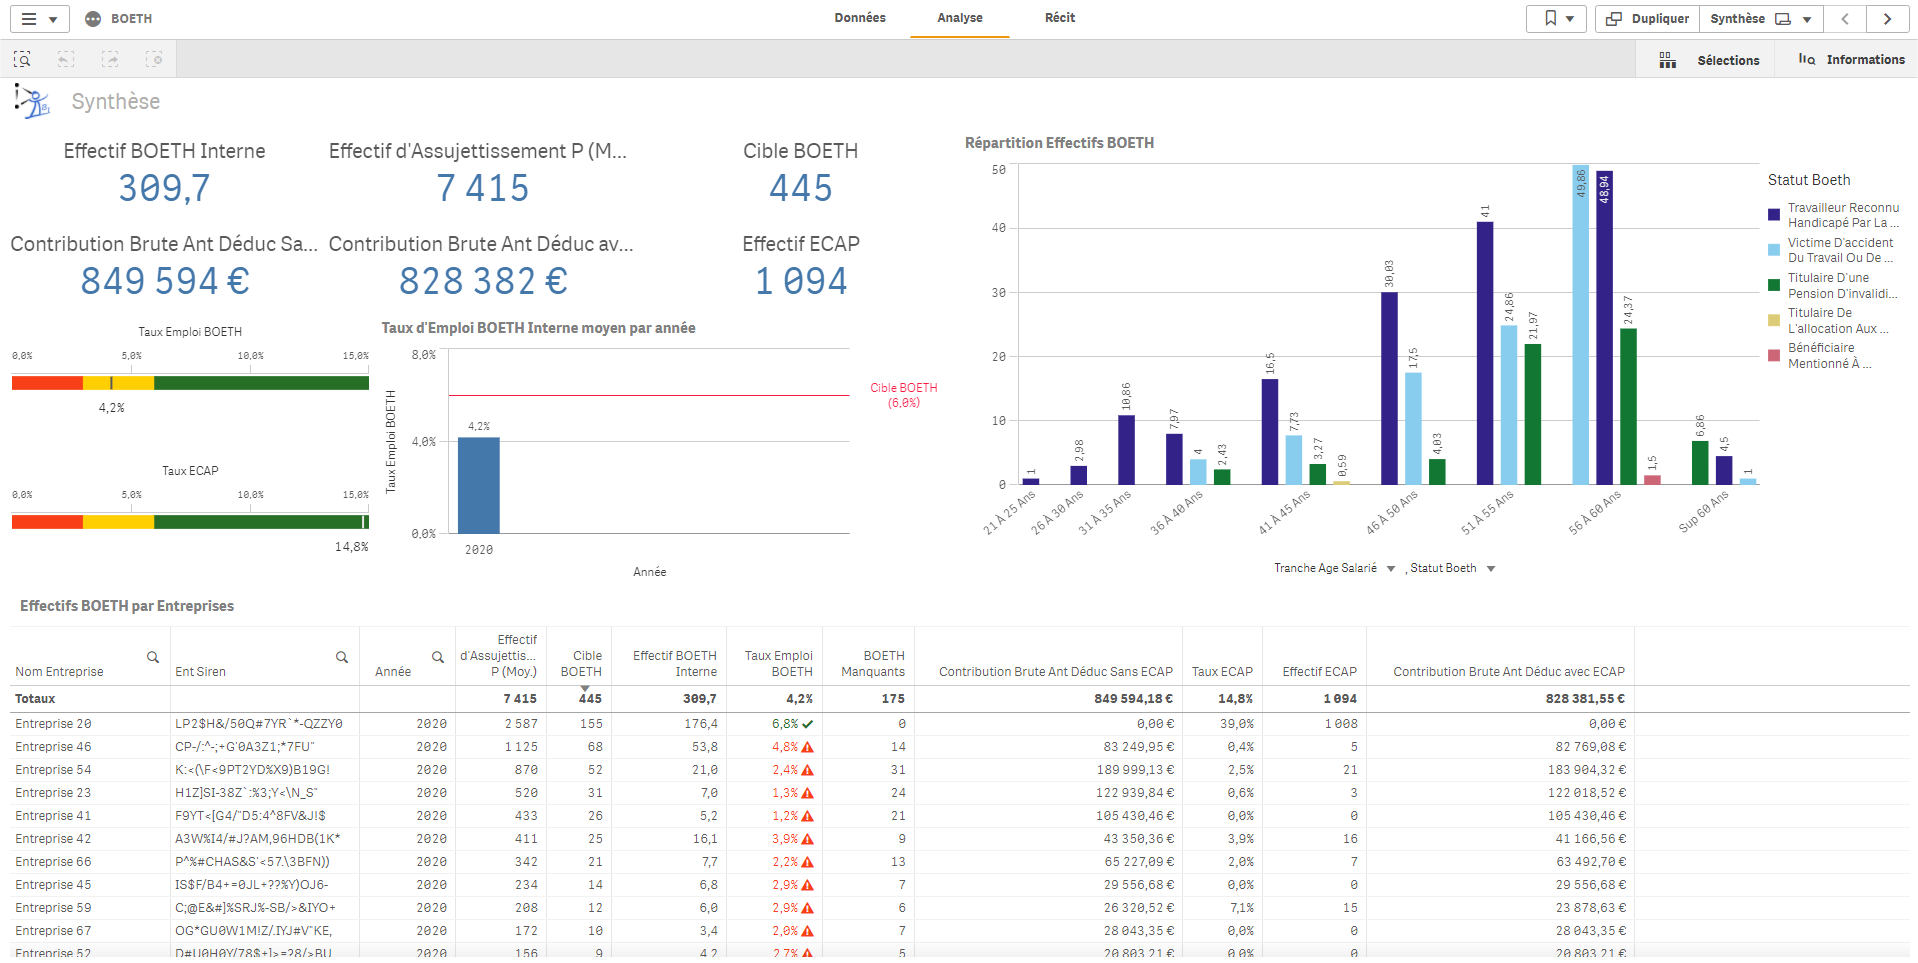Open the hamburger navigation menu
Image resolution: width=1918 pixels, height=963 pixels.
click(x=39, y=19)
